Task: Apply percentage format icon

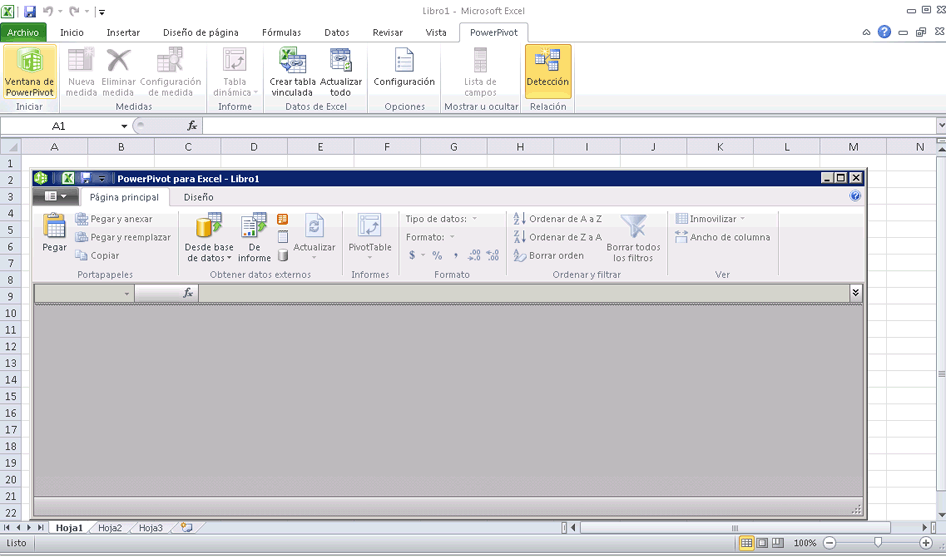Action: pos(437,255)
